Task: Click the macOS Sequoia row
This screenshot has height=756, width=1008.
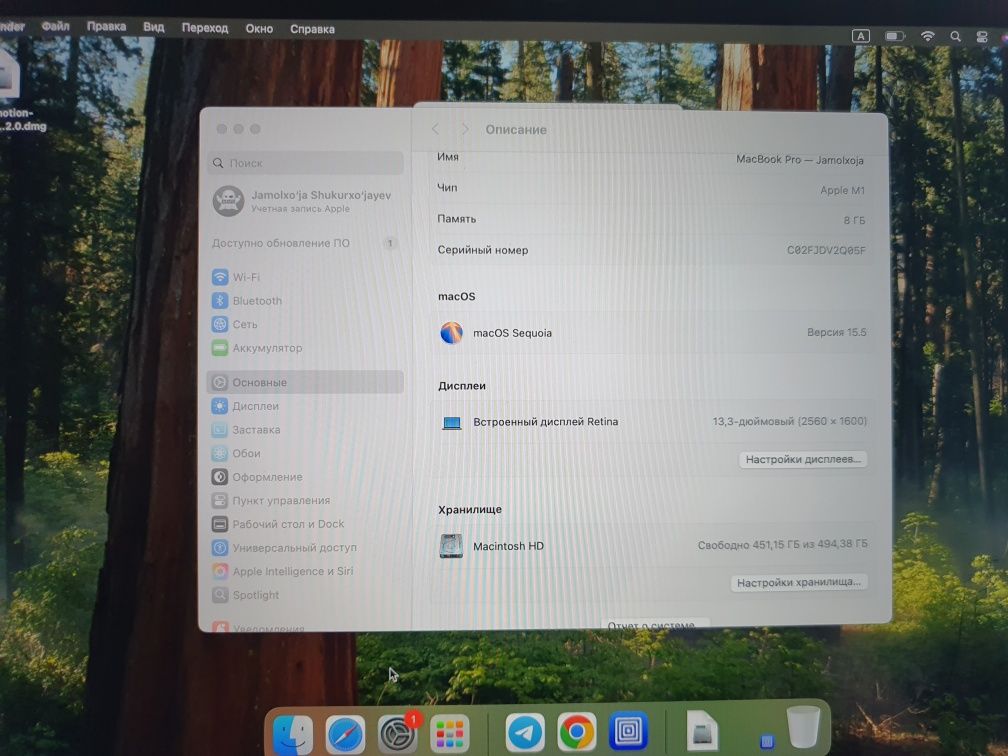Action: [651, 332]
